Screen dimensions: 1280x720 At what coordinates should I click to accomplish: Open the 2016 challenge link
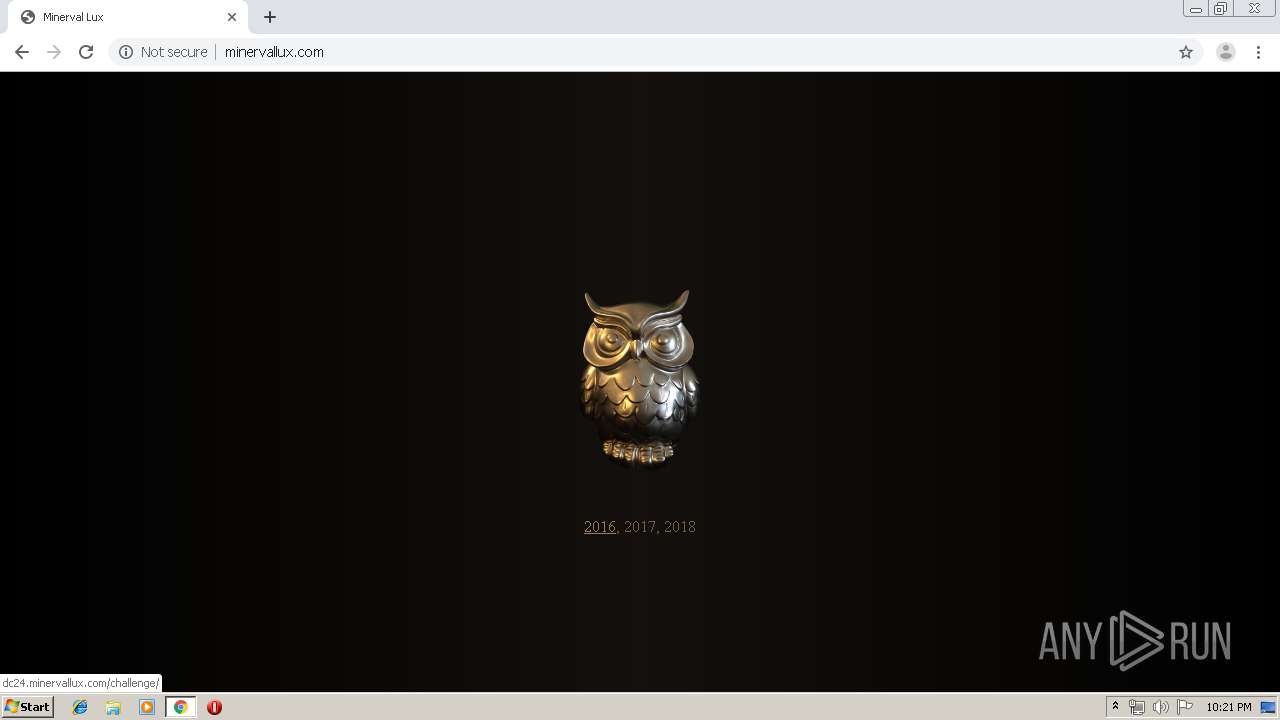click(x=600, y=527)
